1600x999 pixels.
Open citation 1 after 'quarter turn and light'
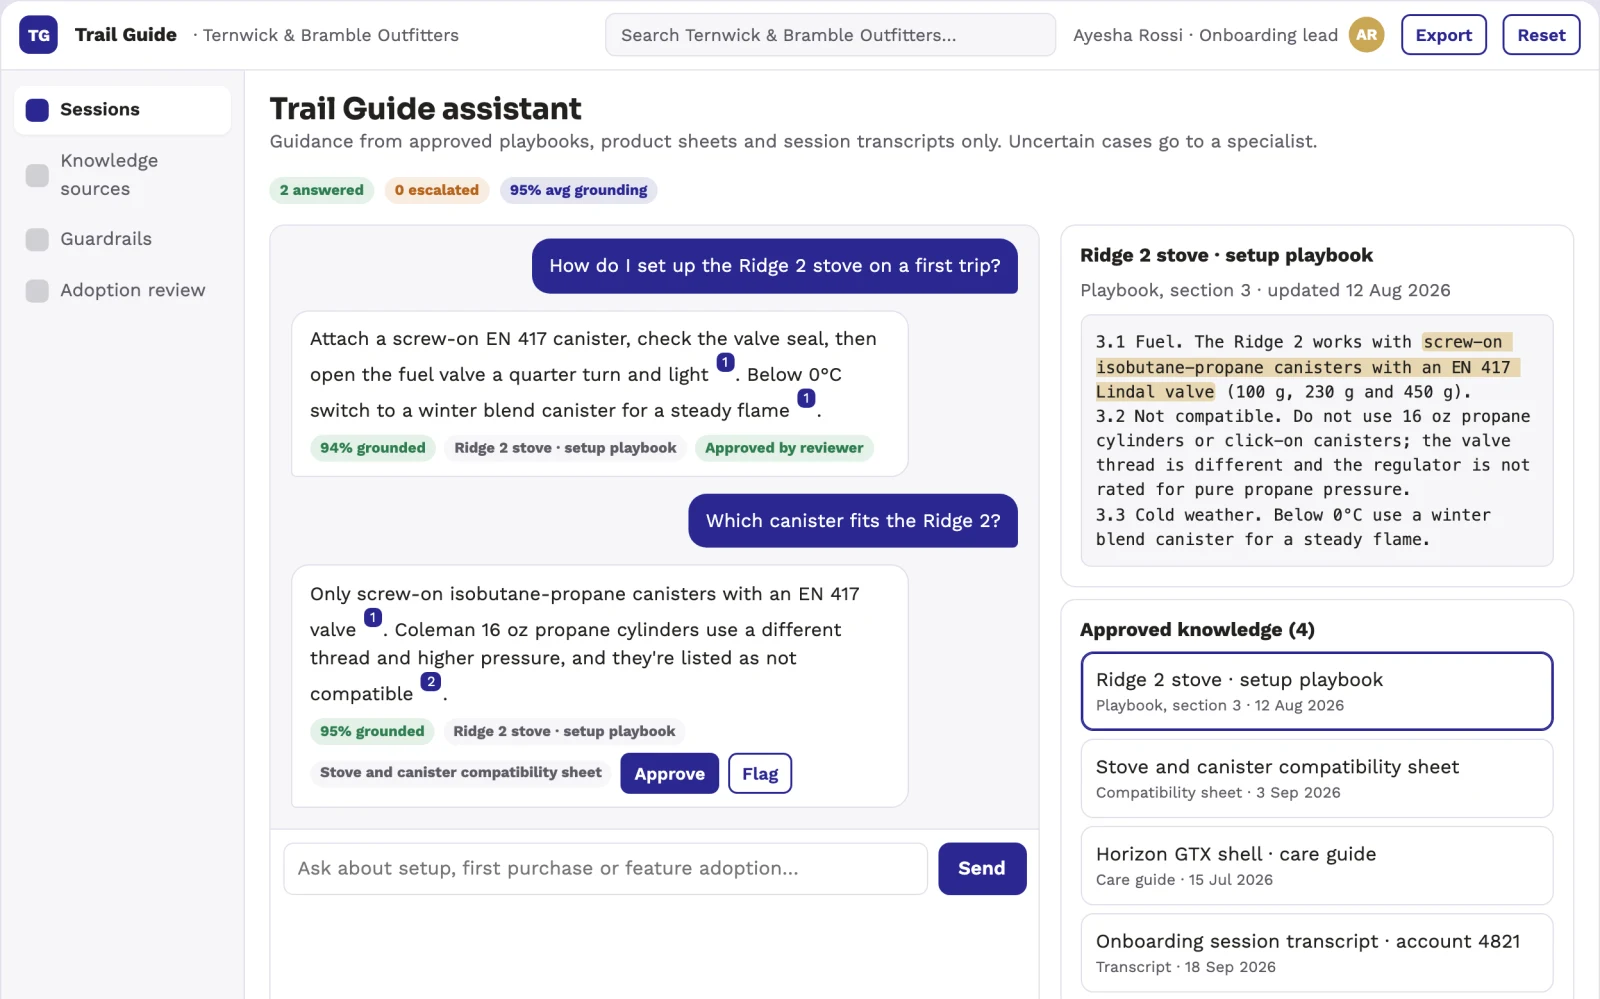[726, 362]
